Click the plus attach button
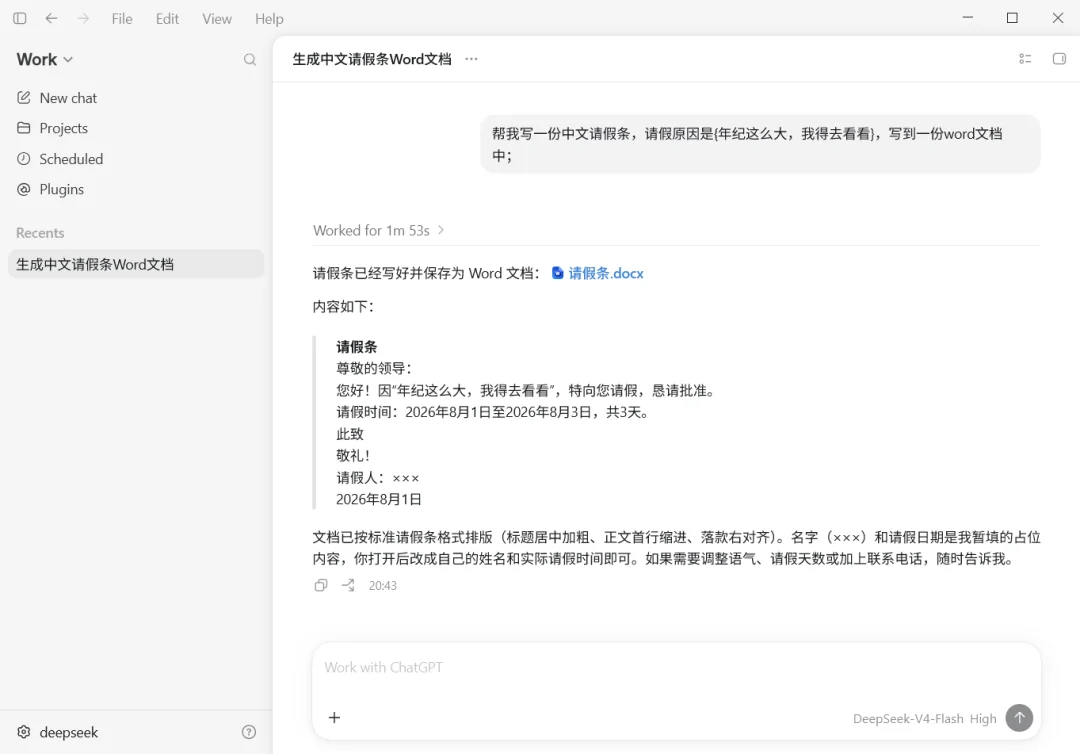The image size is (1080, 754). click(x=335, y=718)
